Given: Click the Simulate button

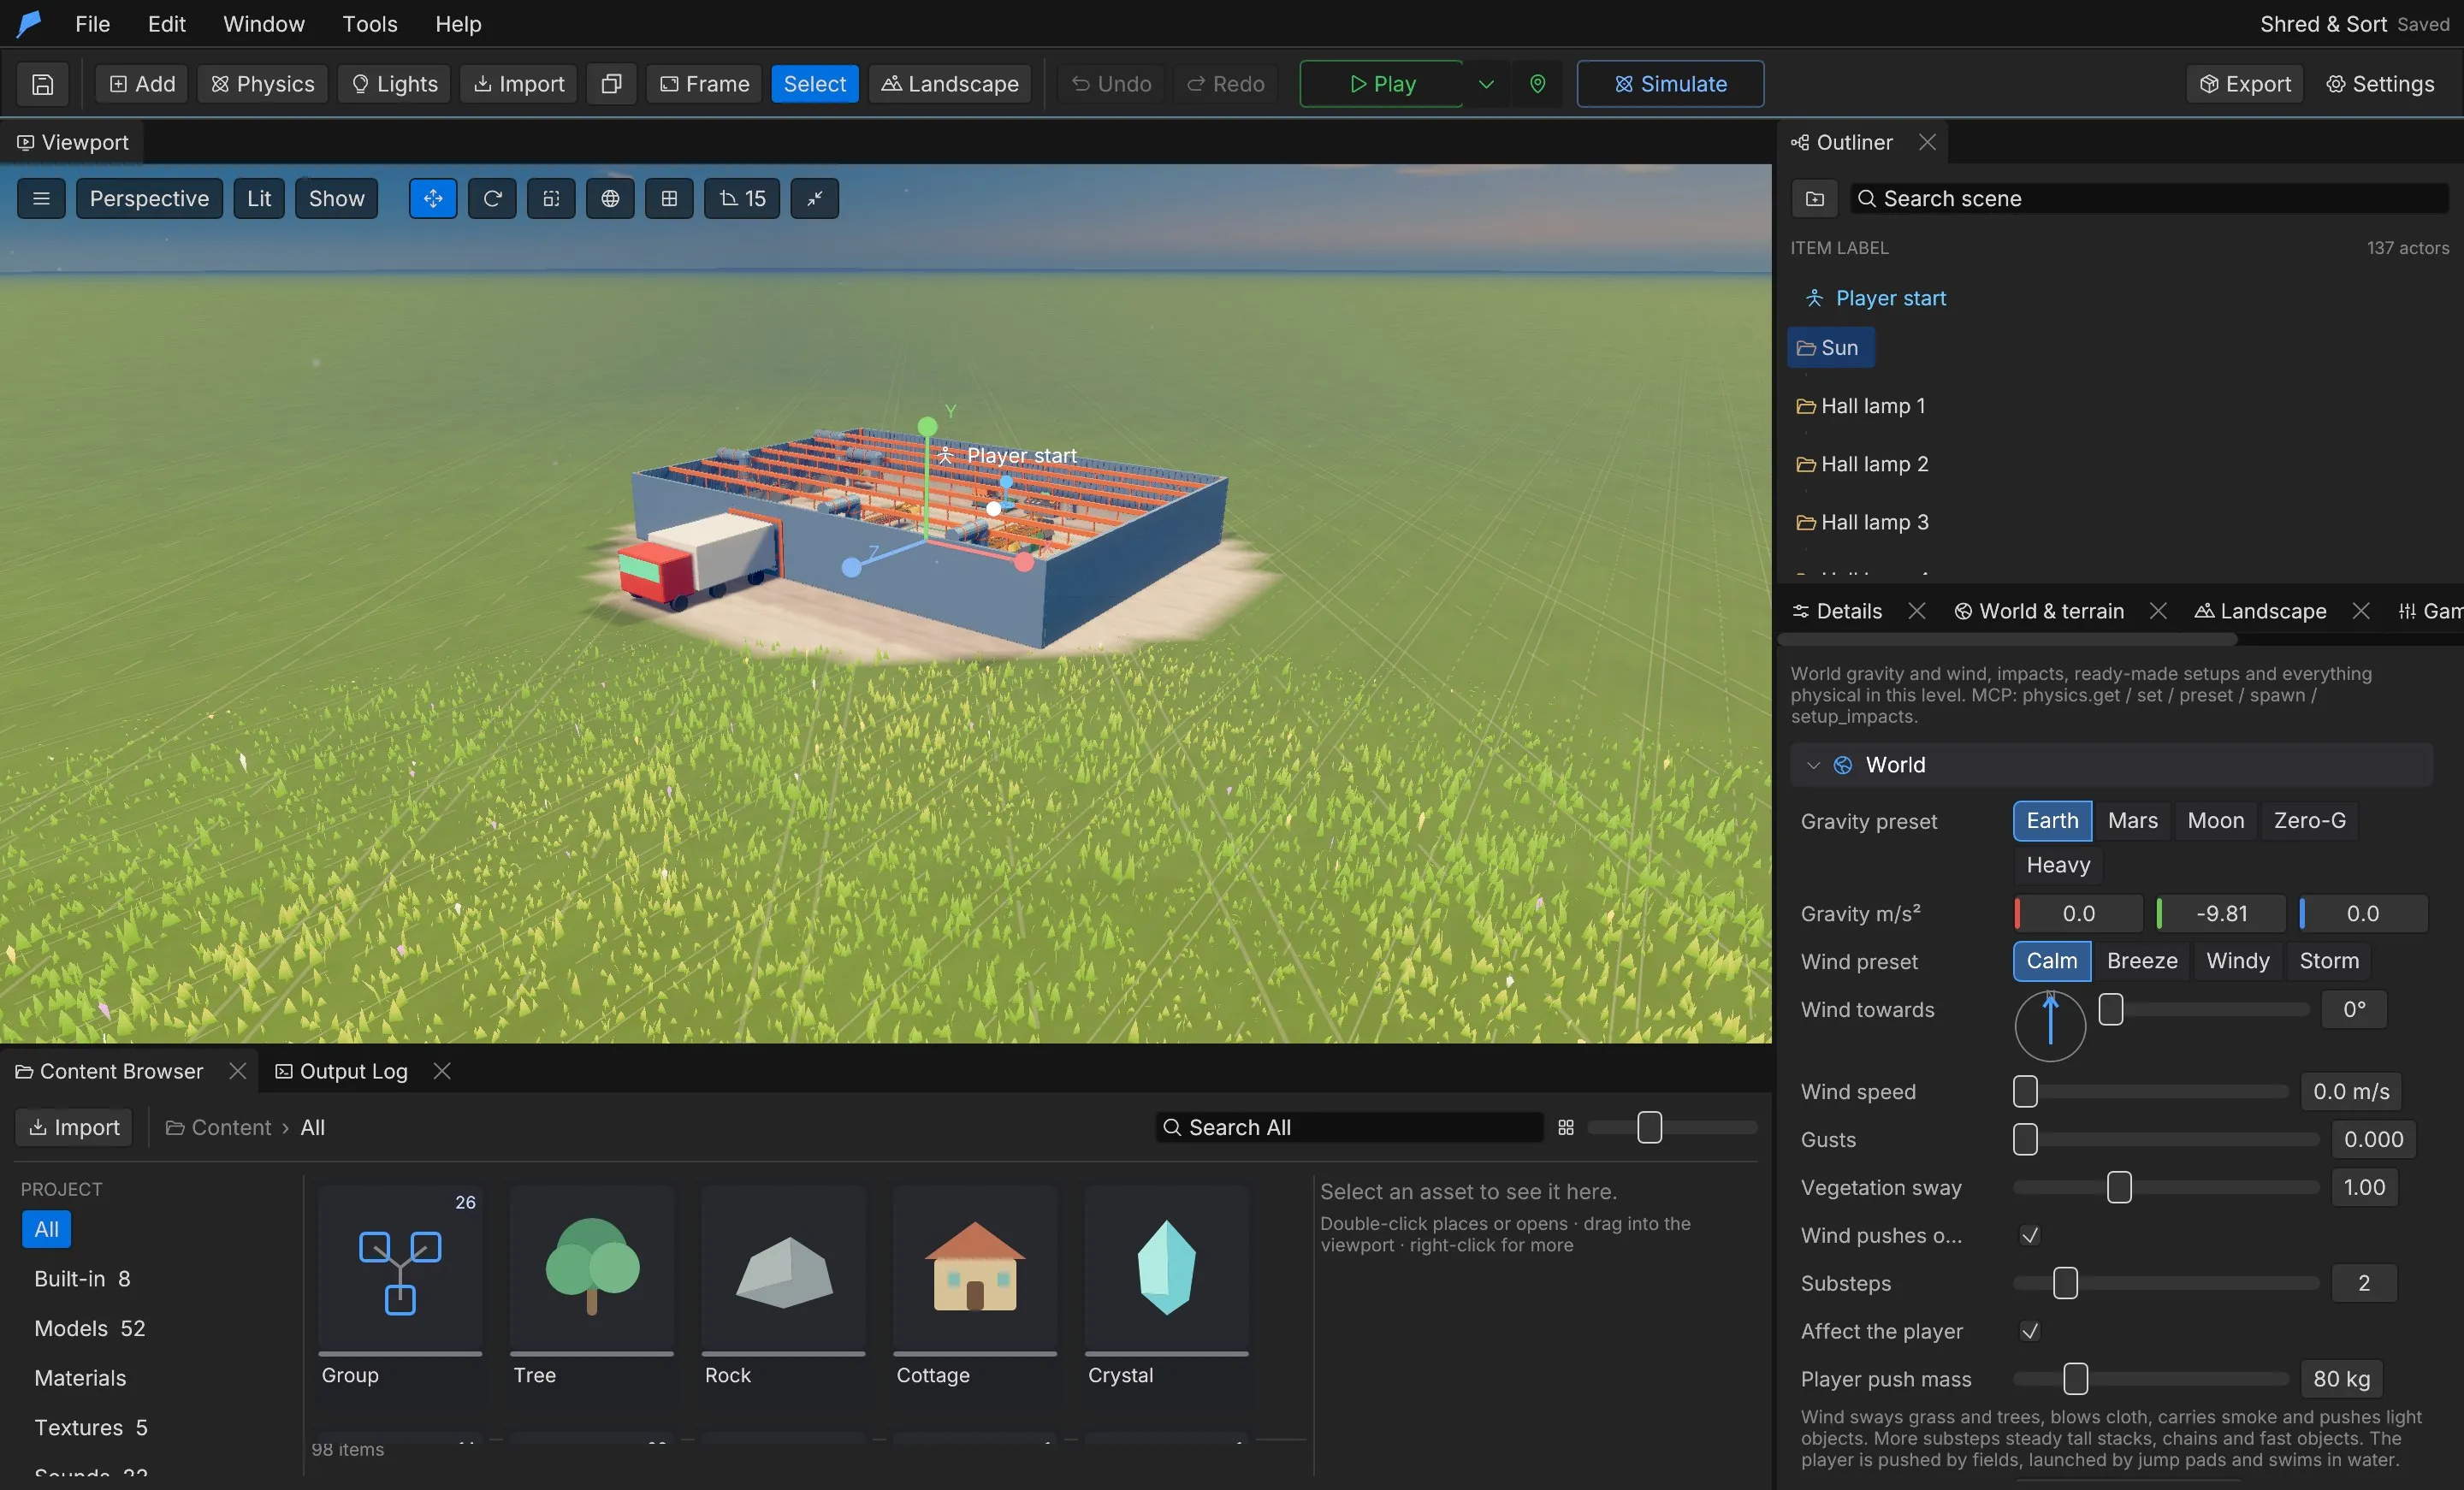Looking at the screenshot, I should [1670, 84].
